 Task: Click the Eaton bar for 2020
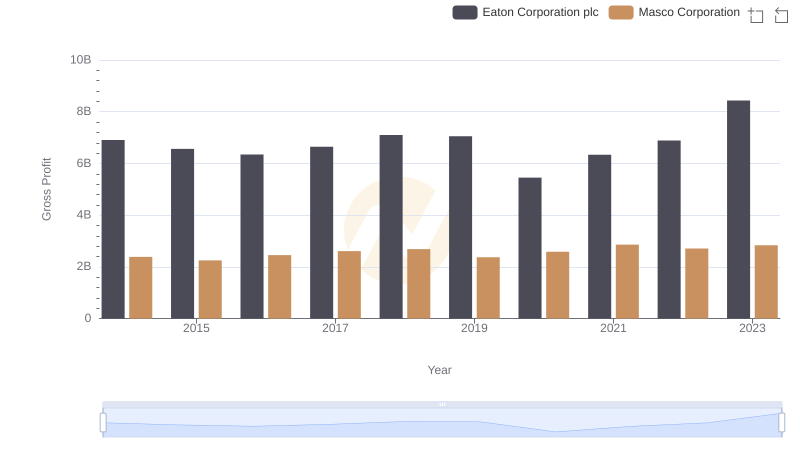[530, 248]
